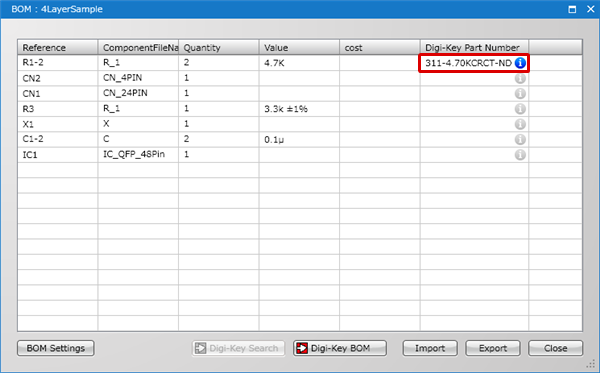Maximize the BOM window
600x373 pixels.
tap(572, 9)
